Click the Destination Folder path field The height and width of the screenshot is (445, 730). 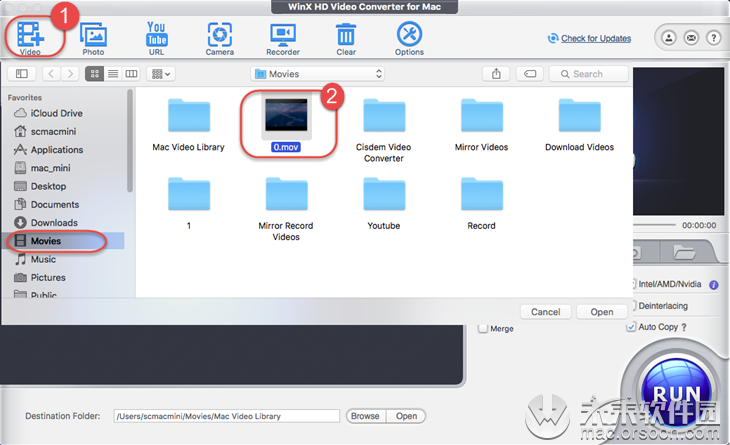(x=227, y=416)
